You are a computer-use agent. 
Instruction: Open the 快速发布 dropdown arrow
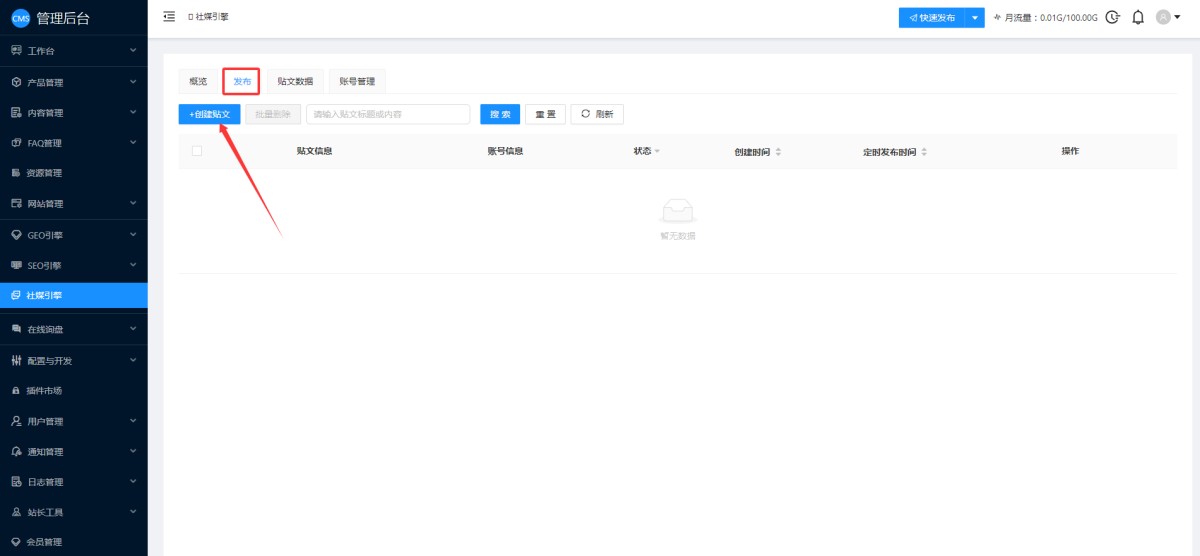tap(975, 18)
